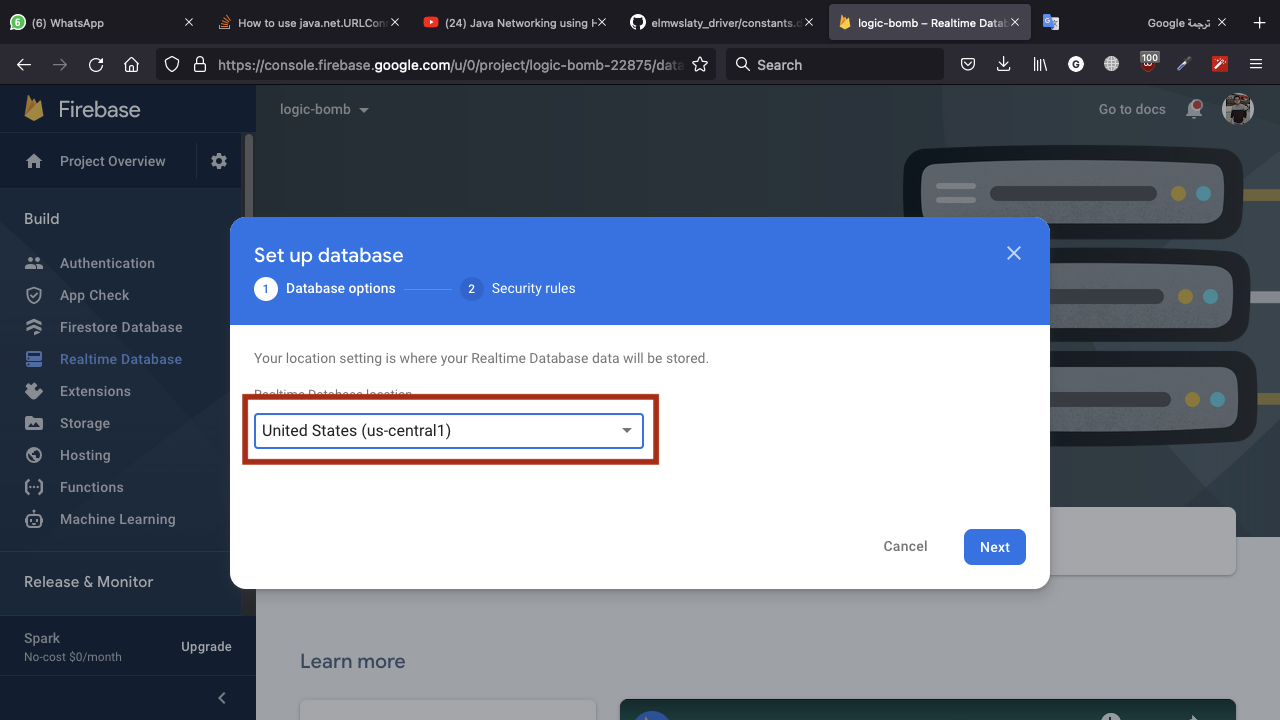Screen dimensions: 1280x720
Task: Open Project Overview home icon
Action: click(x=34, y=161)
